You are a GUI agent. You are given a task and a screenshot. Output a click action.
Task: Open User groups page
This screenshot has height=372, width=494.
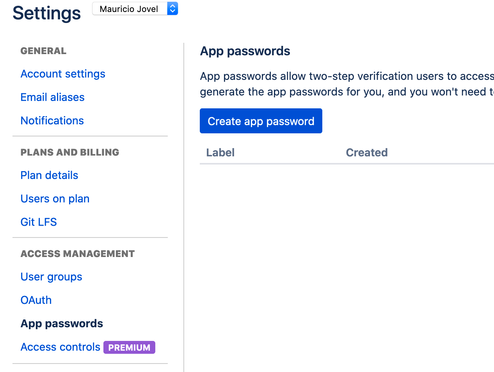(51, 277)
